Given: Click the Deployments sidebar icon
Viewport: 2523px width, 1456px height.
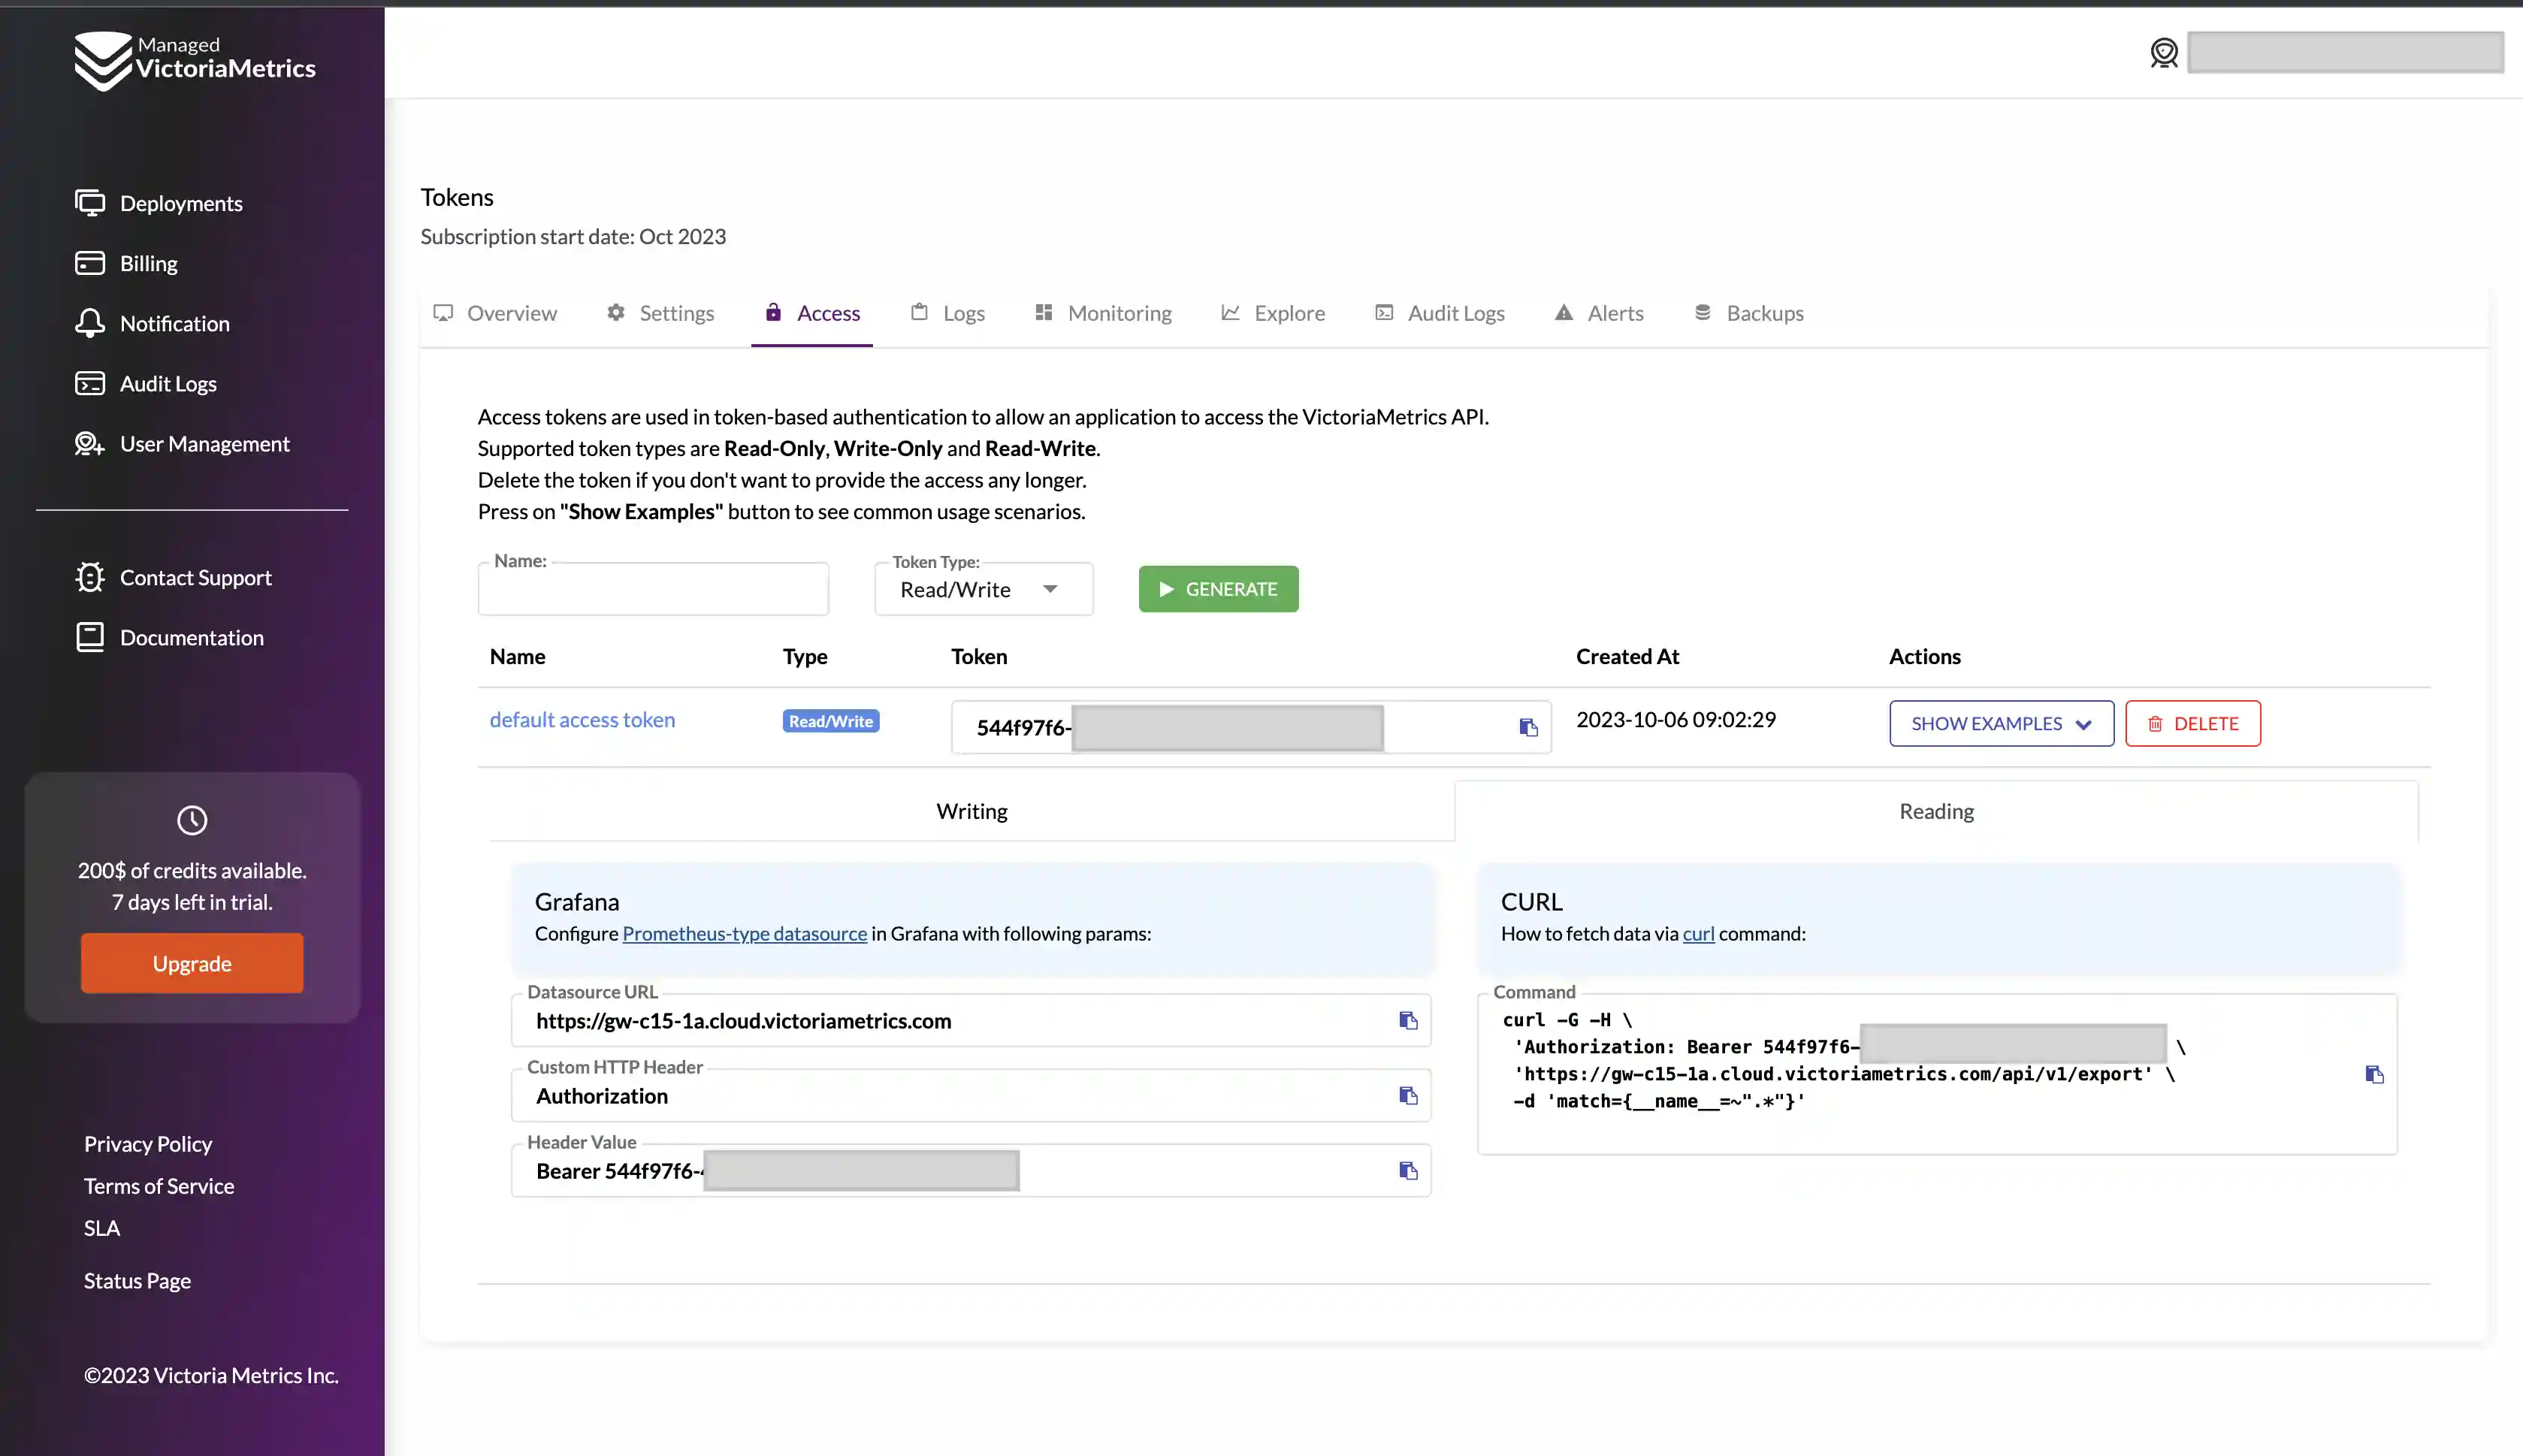Looking at the screenshot, I should click(x=89, y=203).
